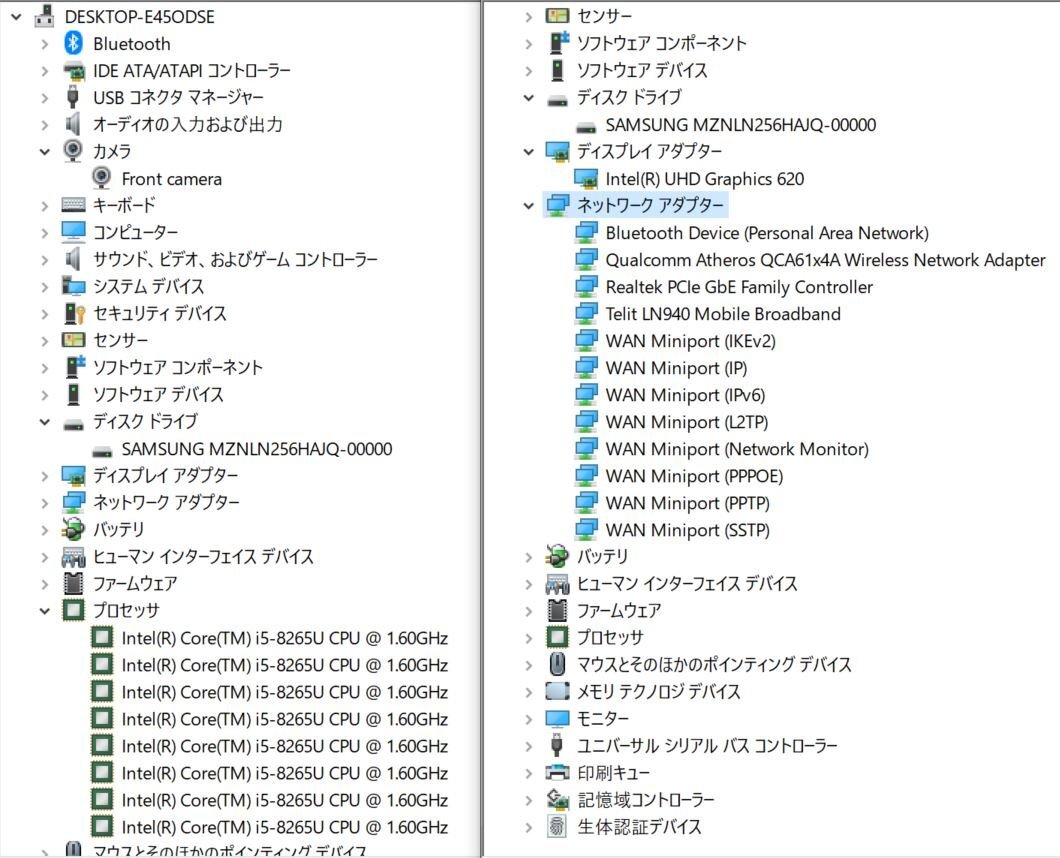Select the last Intel Core i5-8265U CPU entry

(x=285, y=827)
